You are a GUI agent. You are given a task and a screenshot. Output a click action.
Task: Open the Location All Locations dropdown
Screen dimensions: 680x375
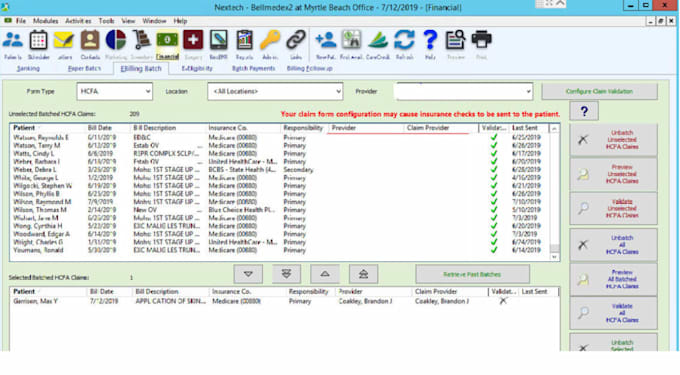(x=275, y=91)
